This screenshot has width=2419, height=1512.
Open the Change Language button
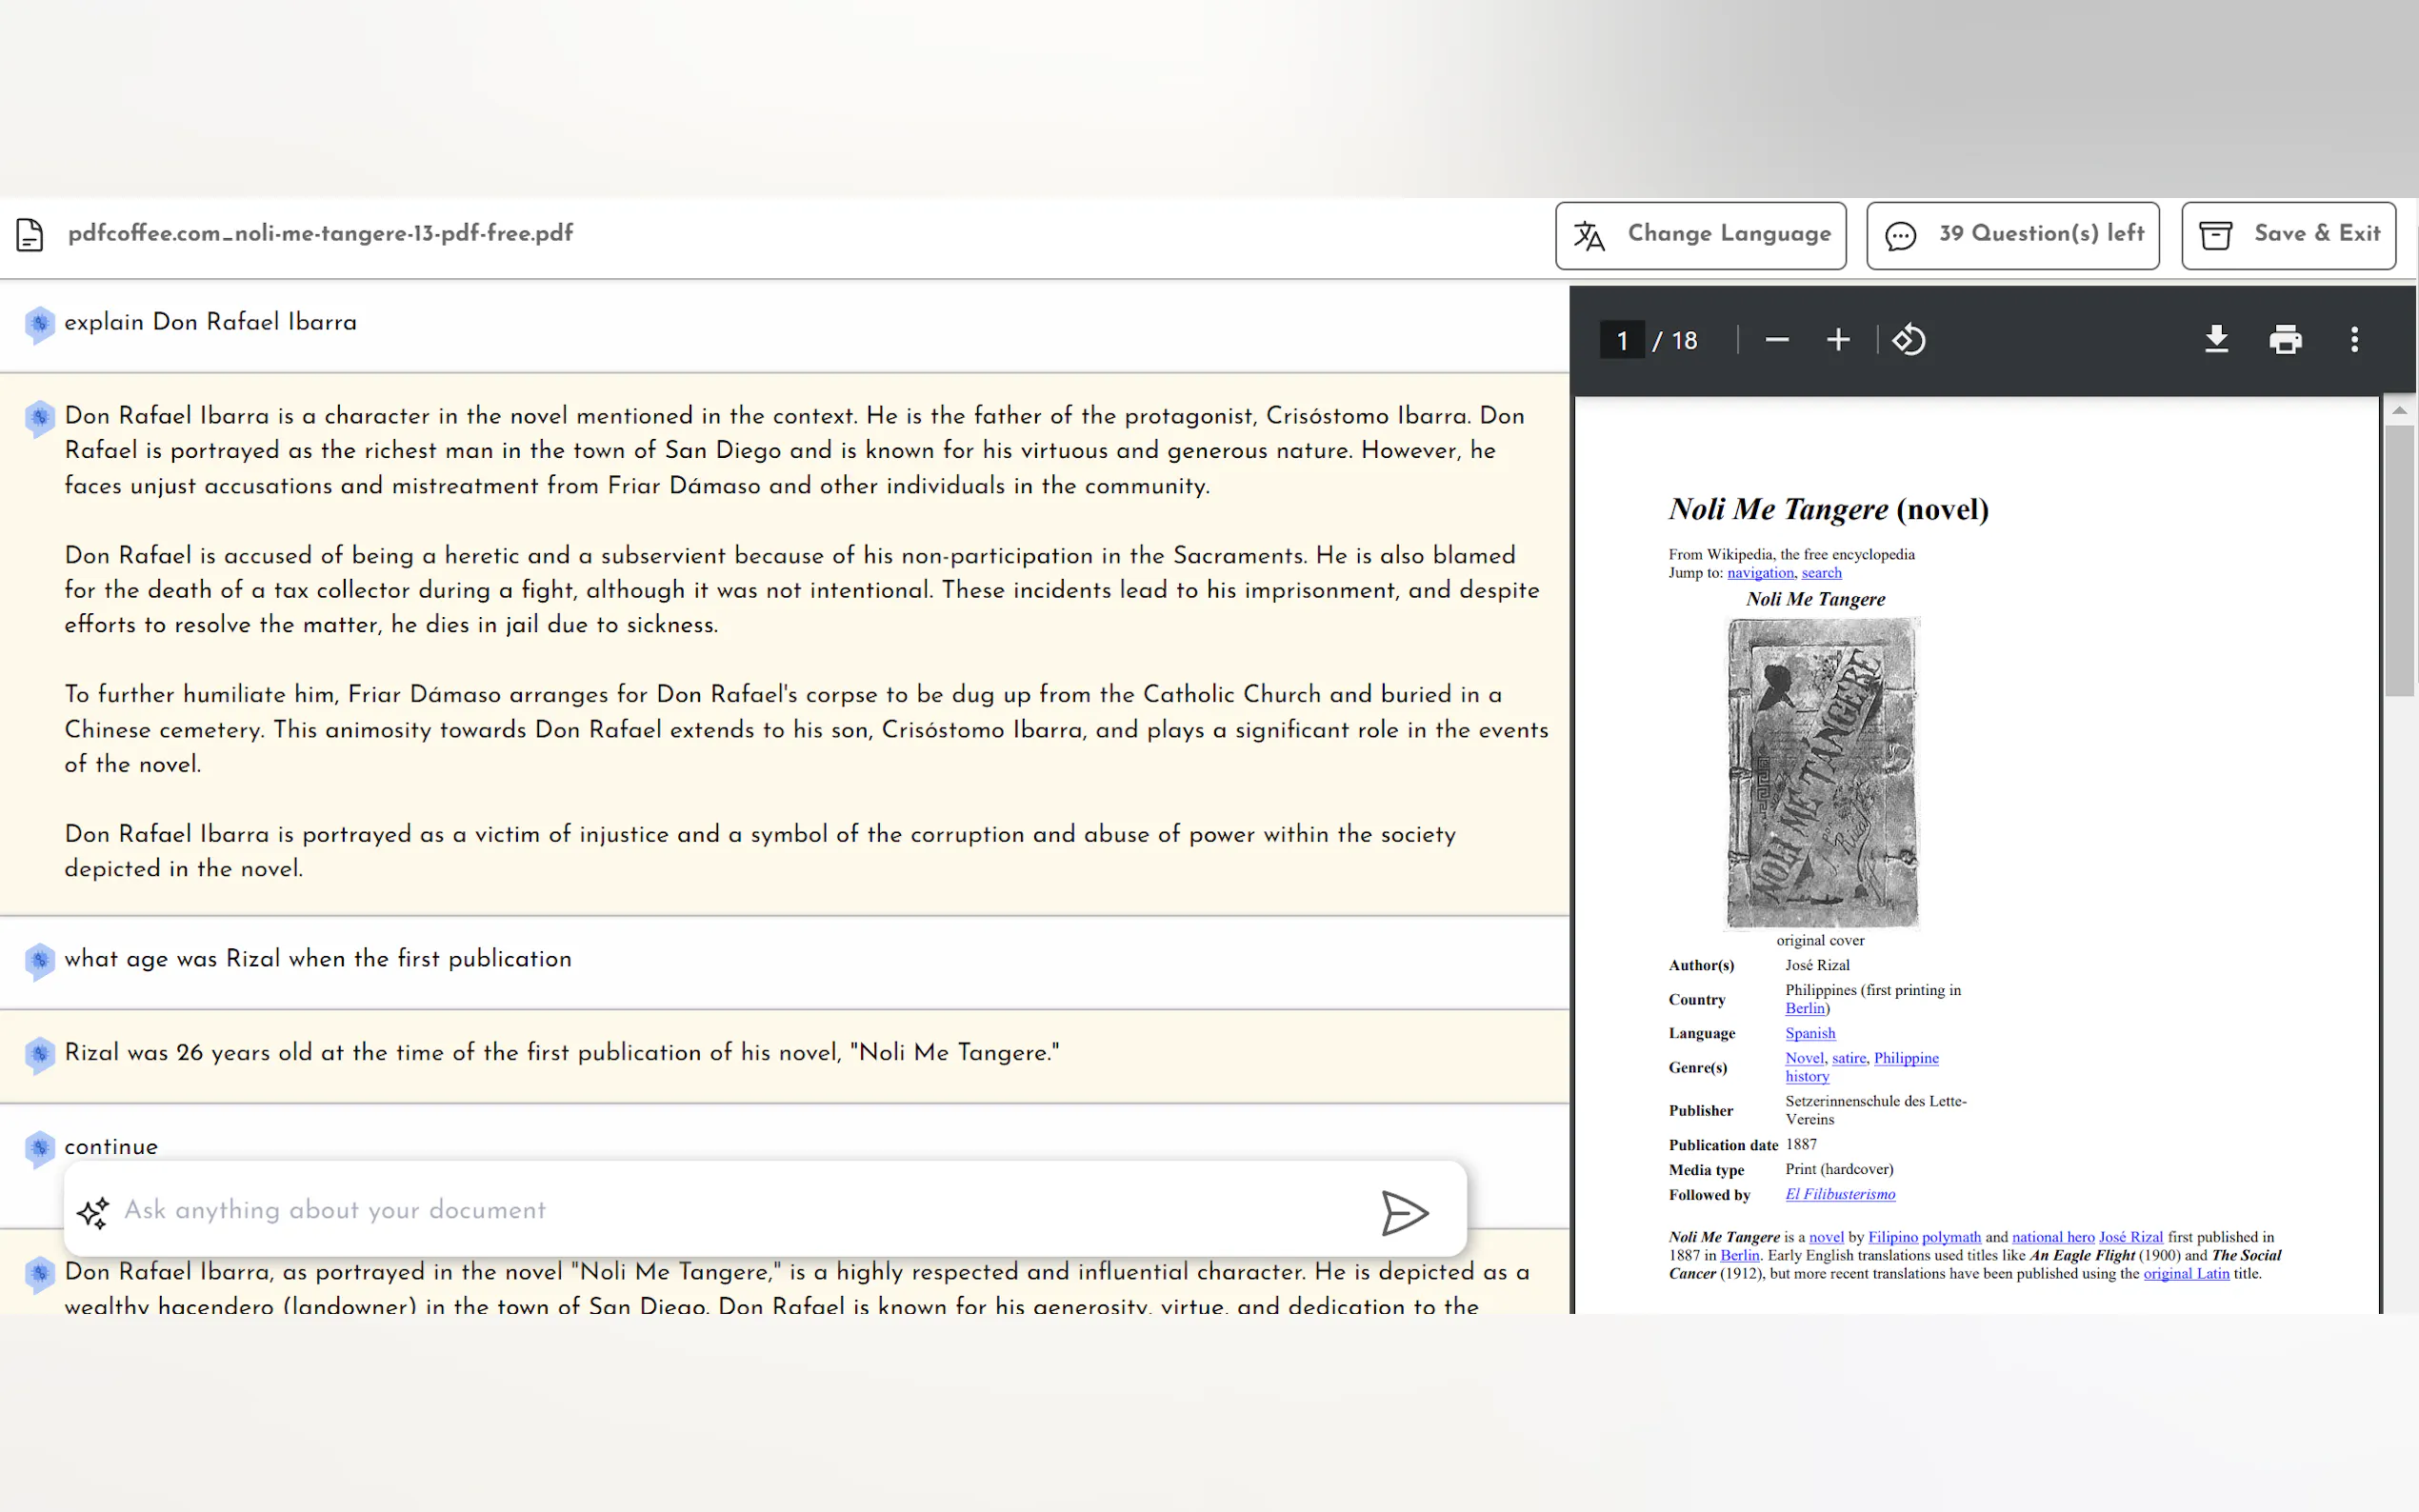1700,235
